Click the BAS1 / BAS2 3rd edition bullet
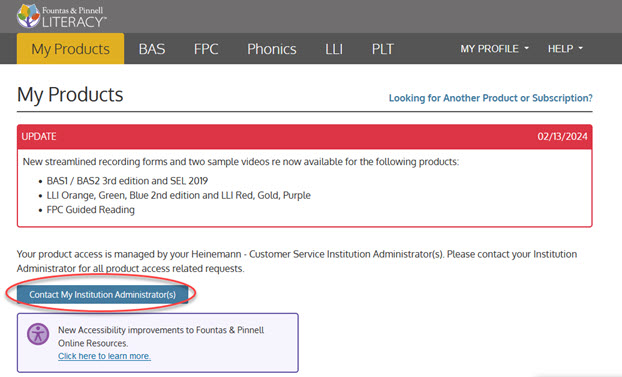The image size is (622, 377). [127, 181]
